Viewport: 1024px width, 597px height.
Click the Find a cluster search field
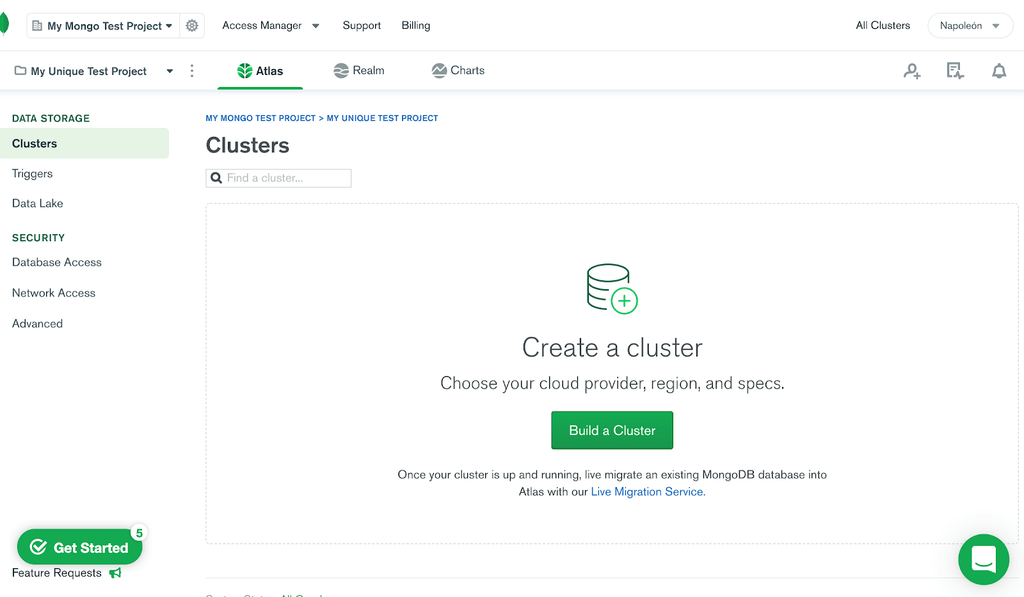click(x=278, y=178)
